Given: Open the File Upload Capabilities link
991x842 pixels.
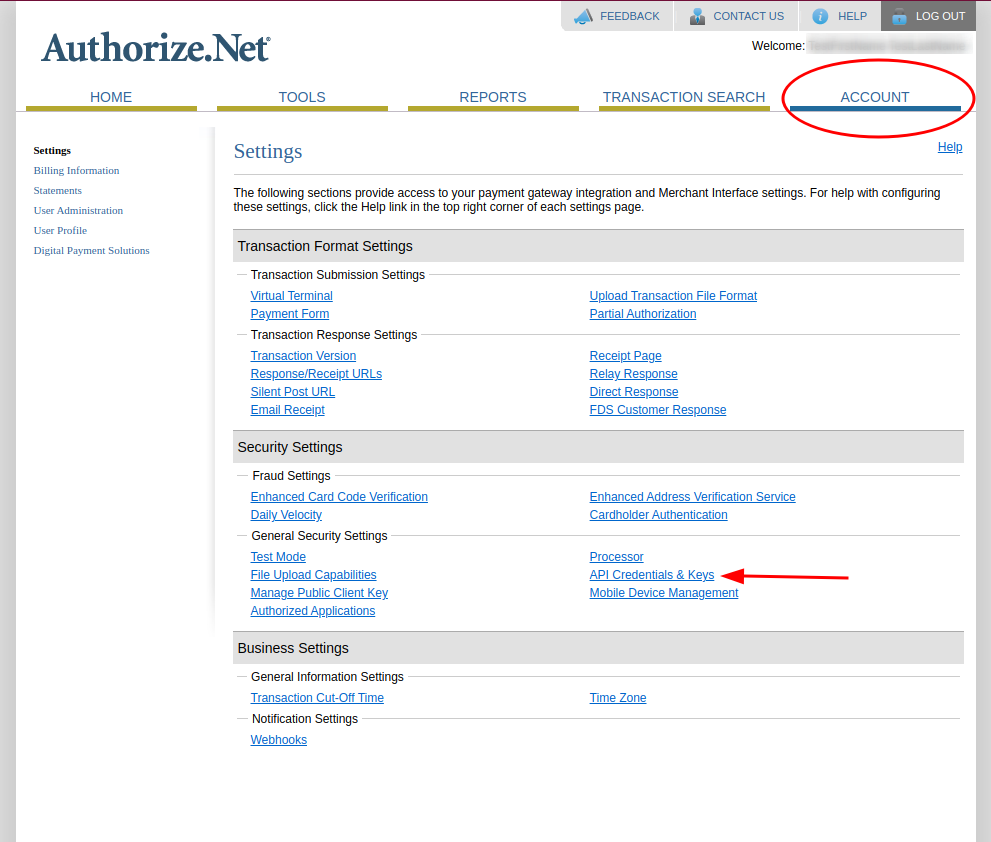Looking at the screenshot, I should click(313, 575).
